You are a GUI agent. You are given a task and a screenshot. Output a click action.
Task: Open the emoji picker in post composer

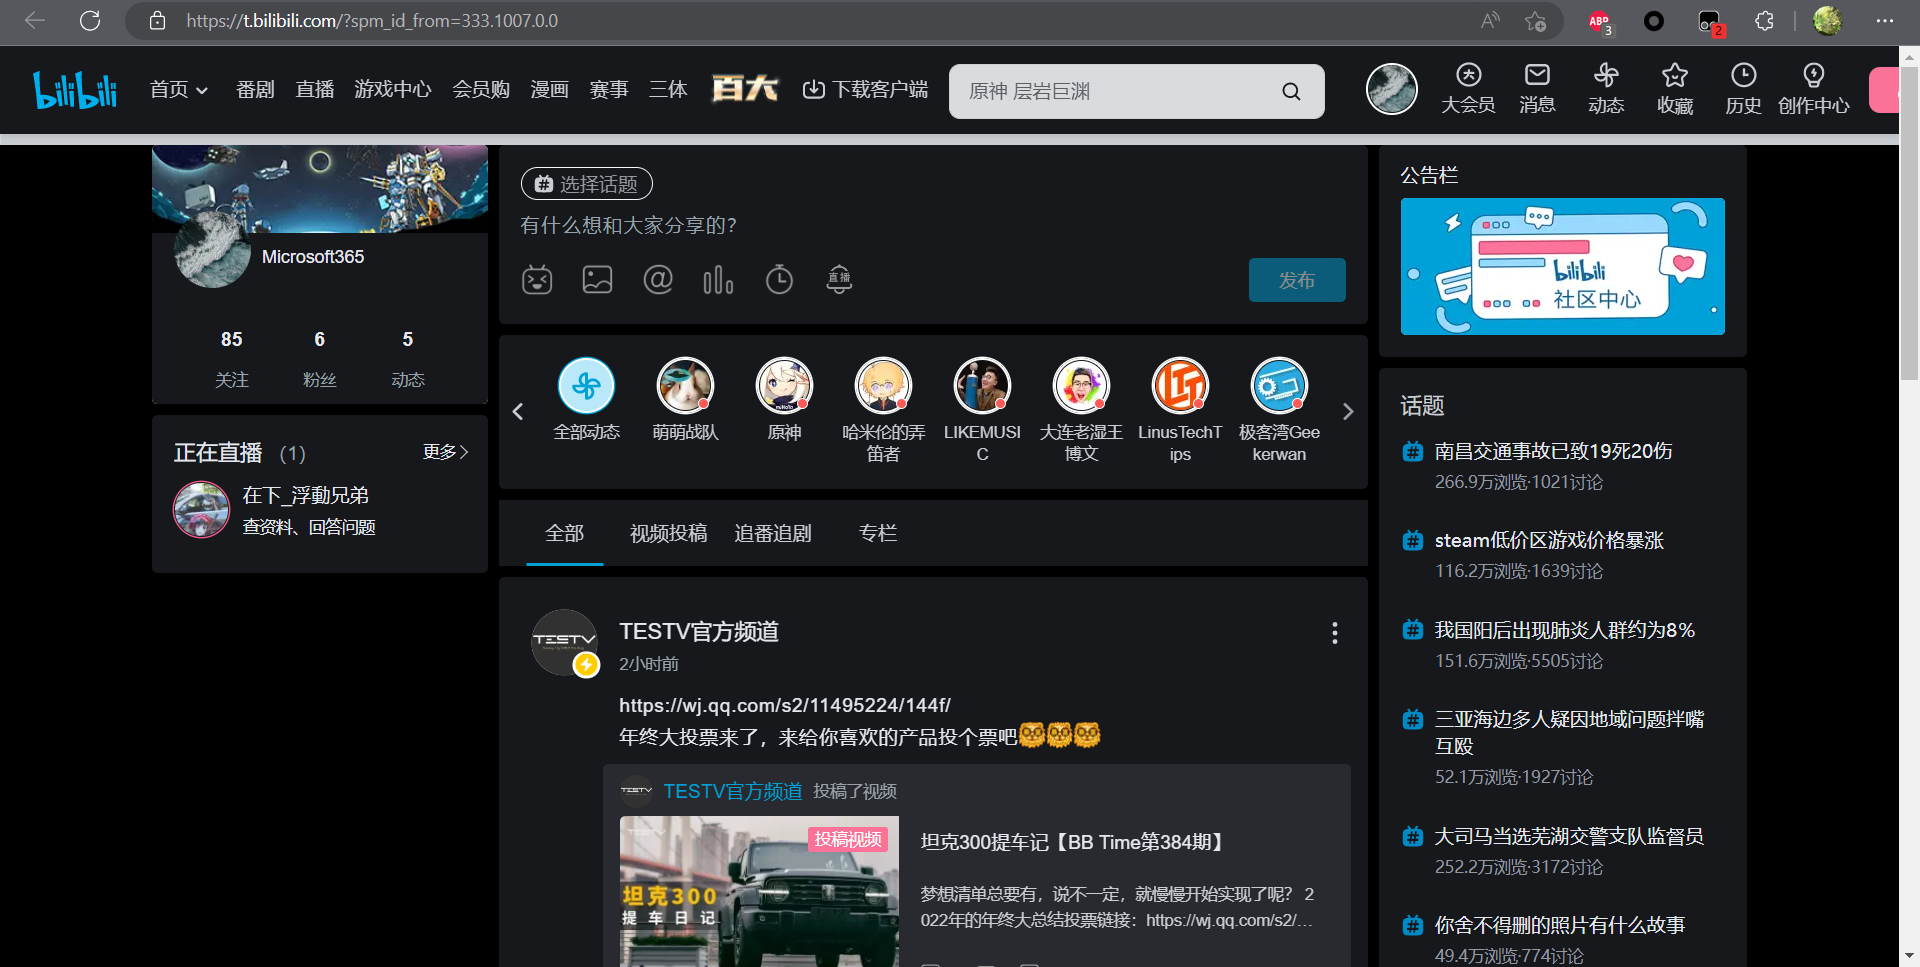[x=537, y=280]
